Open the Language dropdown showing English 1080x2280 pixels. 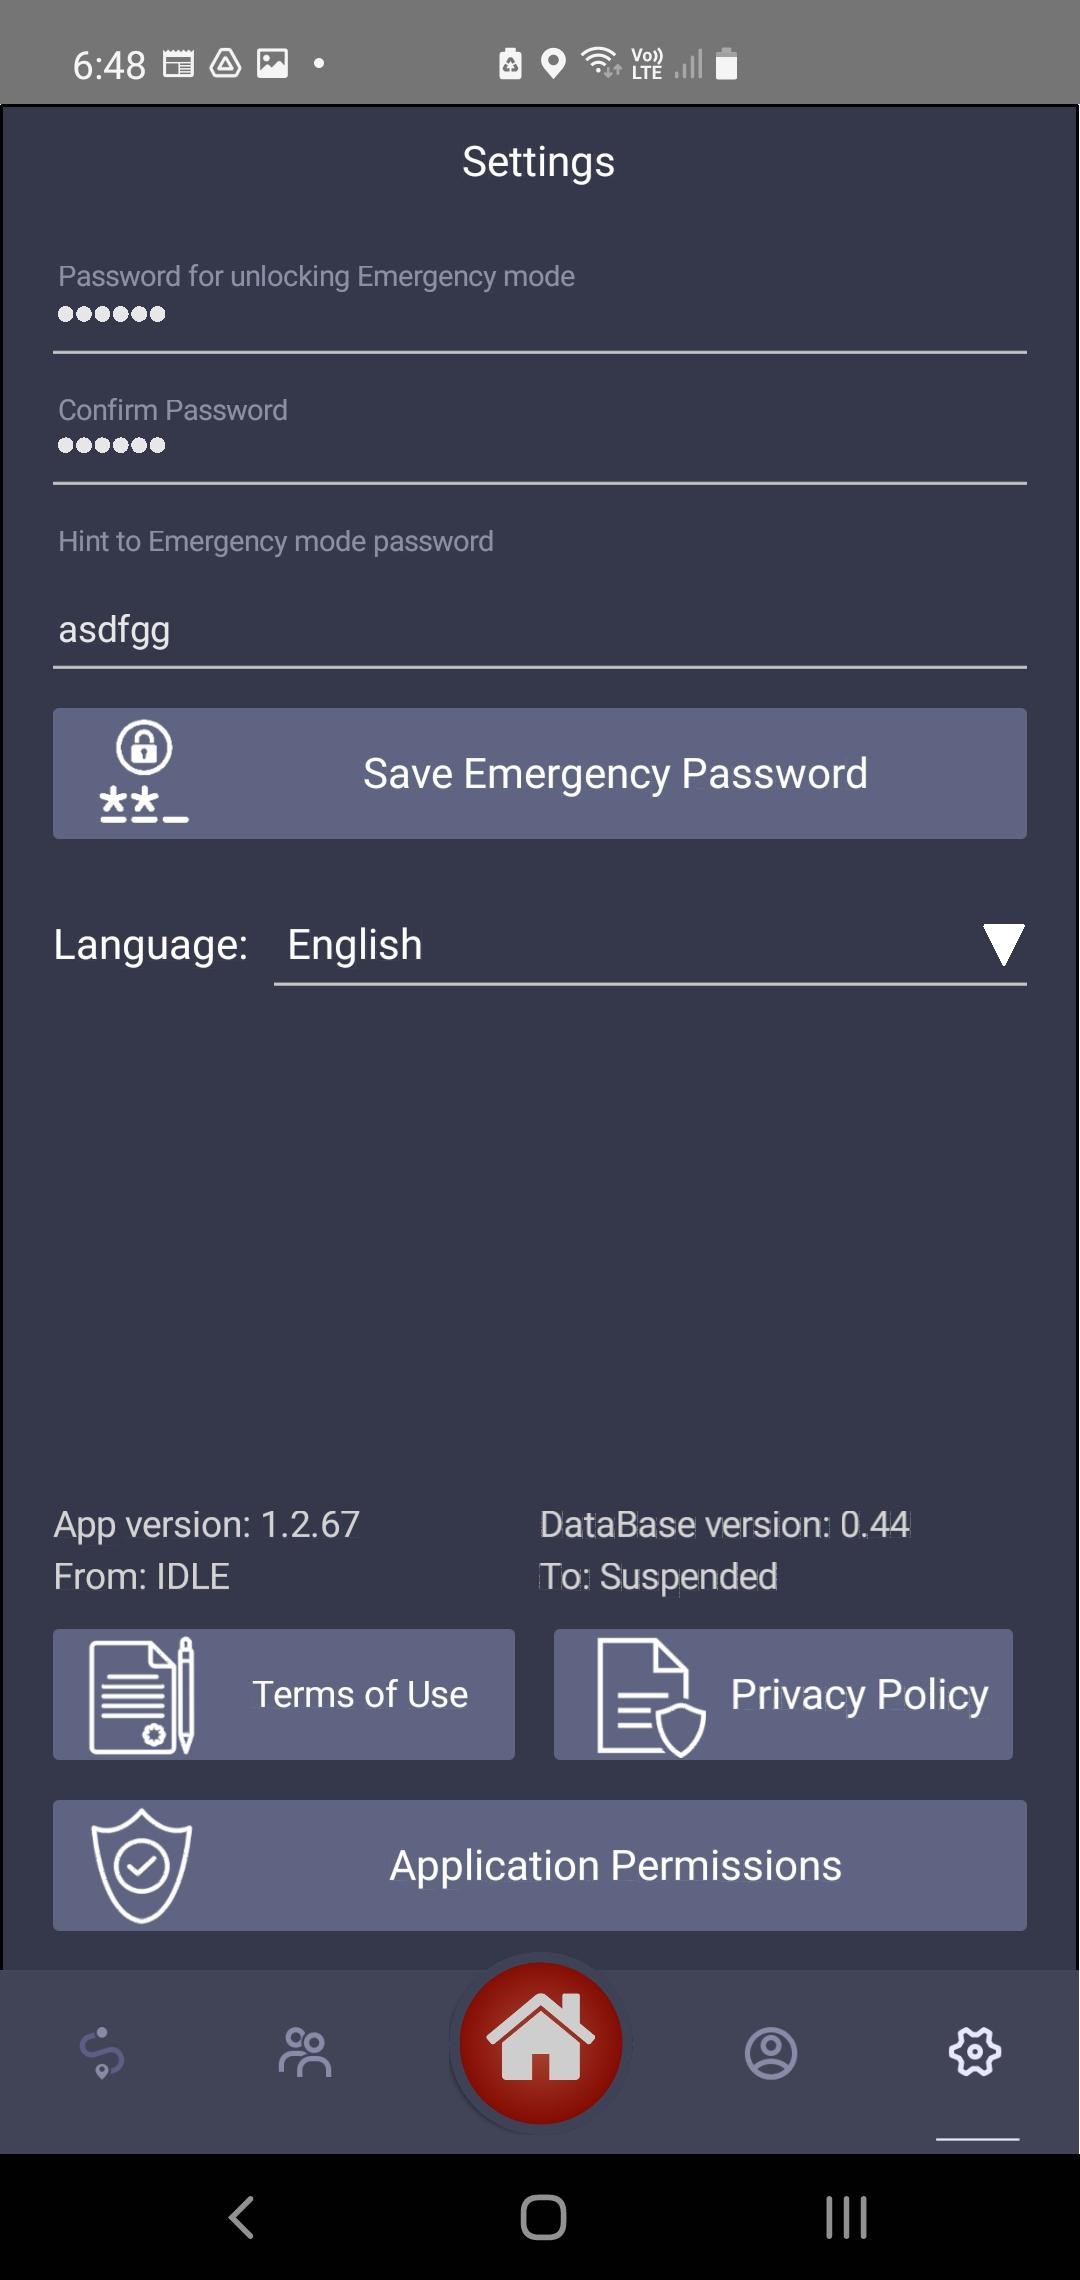point(650,943)
